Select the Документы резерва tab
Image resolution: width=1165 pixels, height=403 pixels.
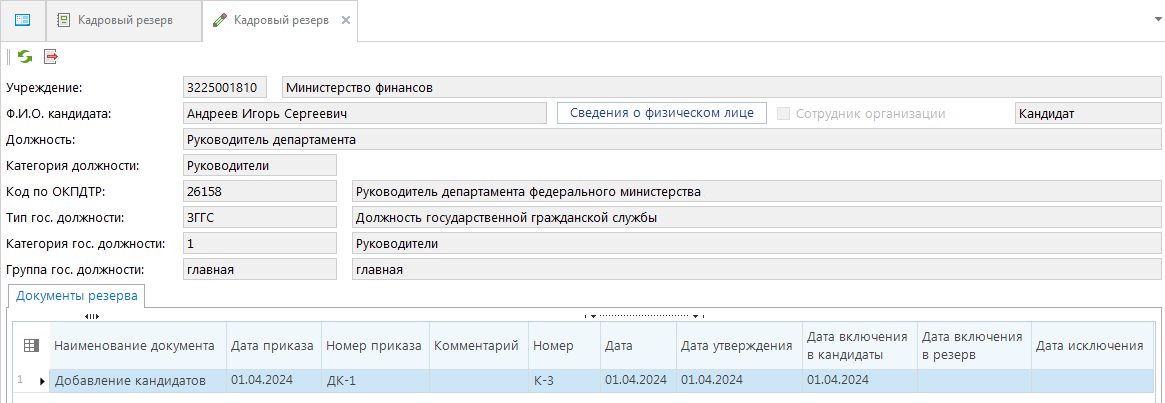pyautogui.click(x=76, y=296)
